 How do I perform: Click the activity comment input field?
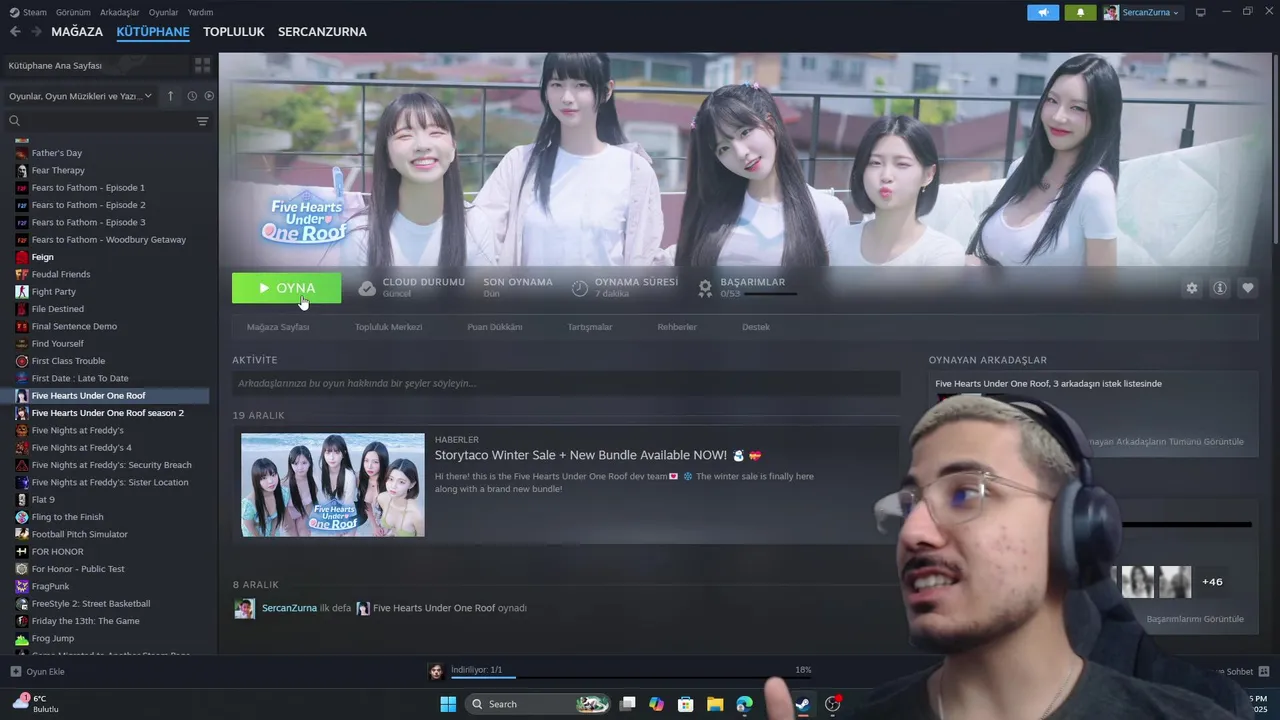[566, 383]
